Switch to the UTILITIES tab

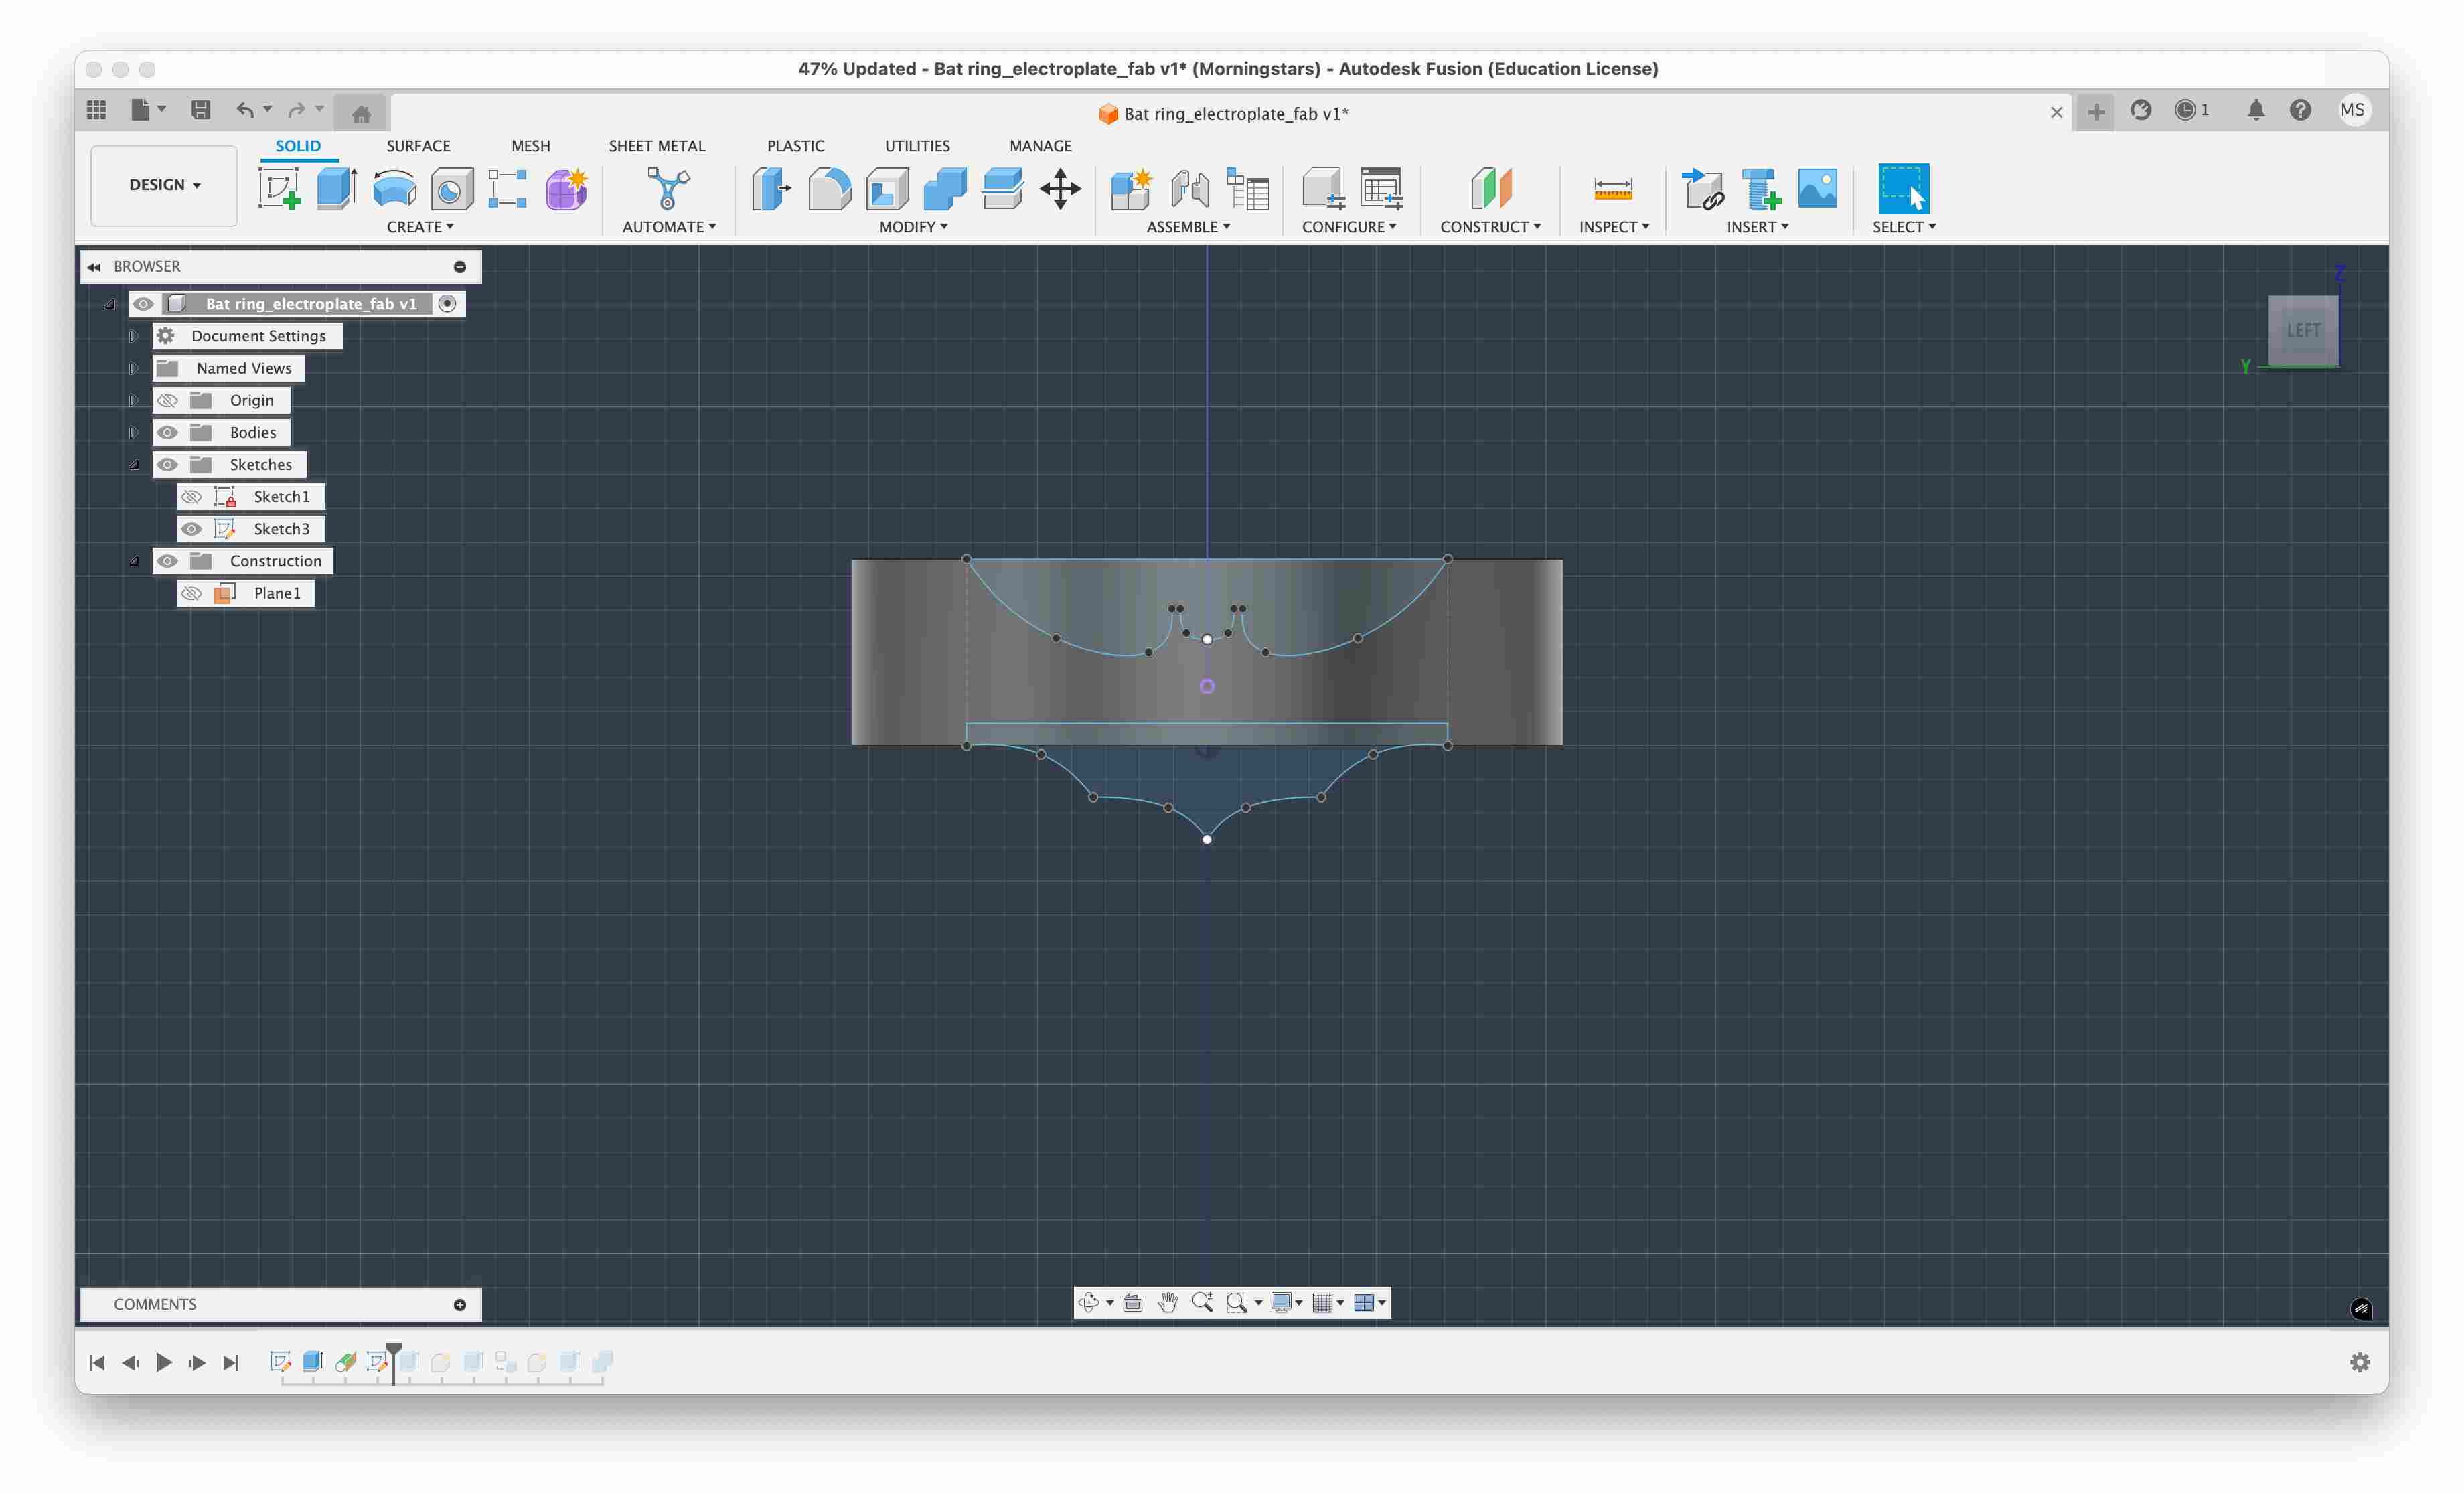tap(917, 146)
